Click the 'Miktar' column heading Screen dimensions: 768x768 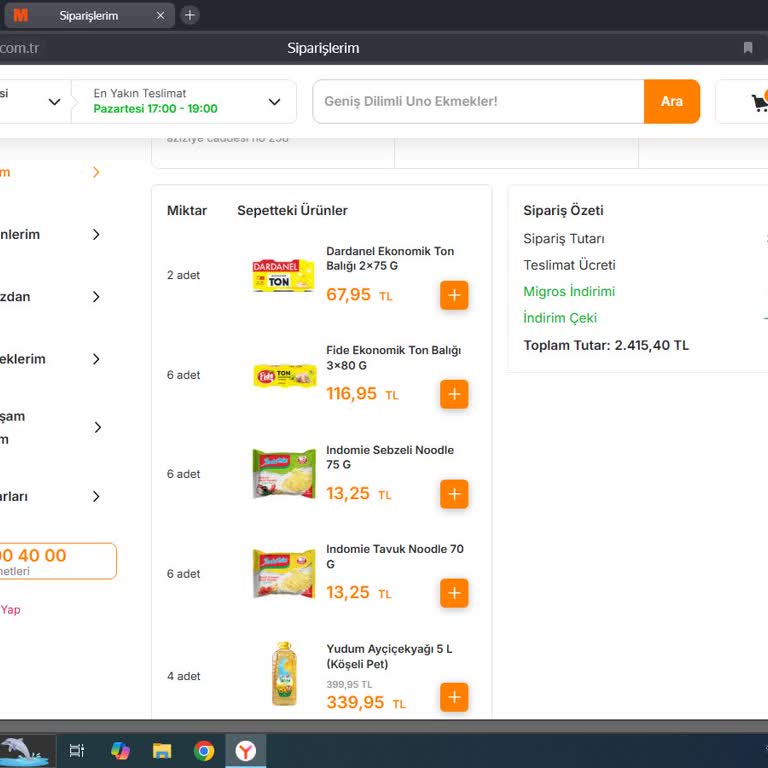pyautogui.click(x=187, y=211)
